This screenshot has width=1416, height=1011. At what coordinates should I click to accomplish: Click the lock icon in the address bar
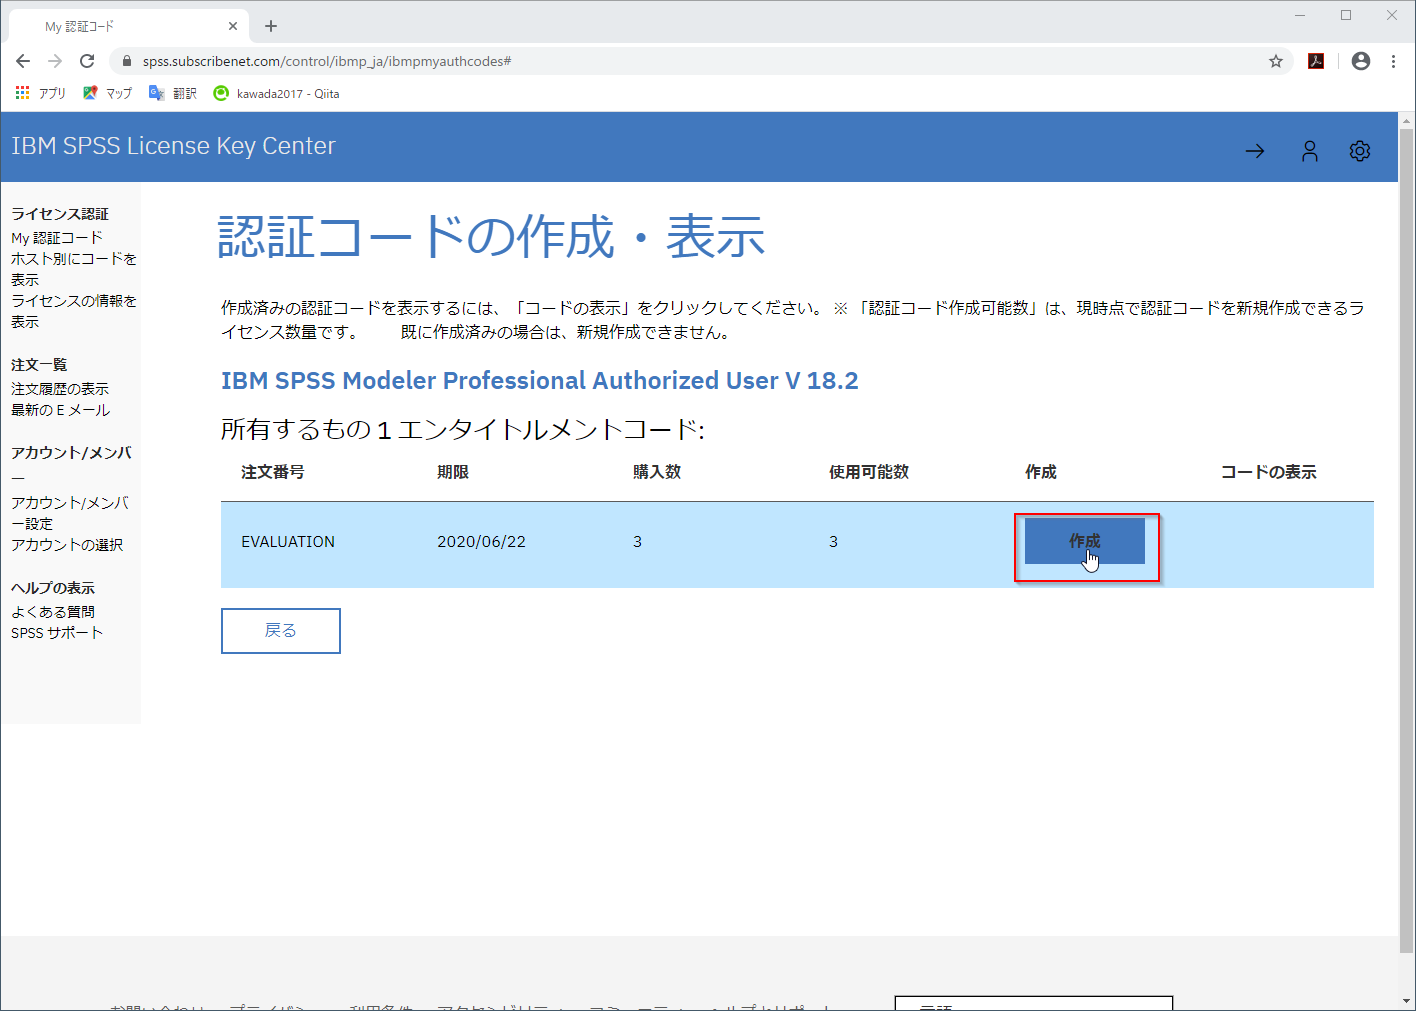coord(126,61)
